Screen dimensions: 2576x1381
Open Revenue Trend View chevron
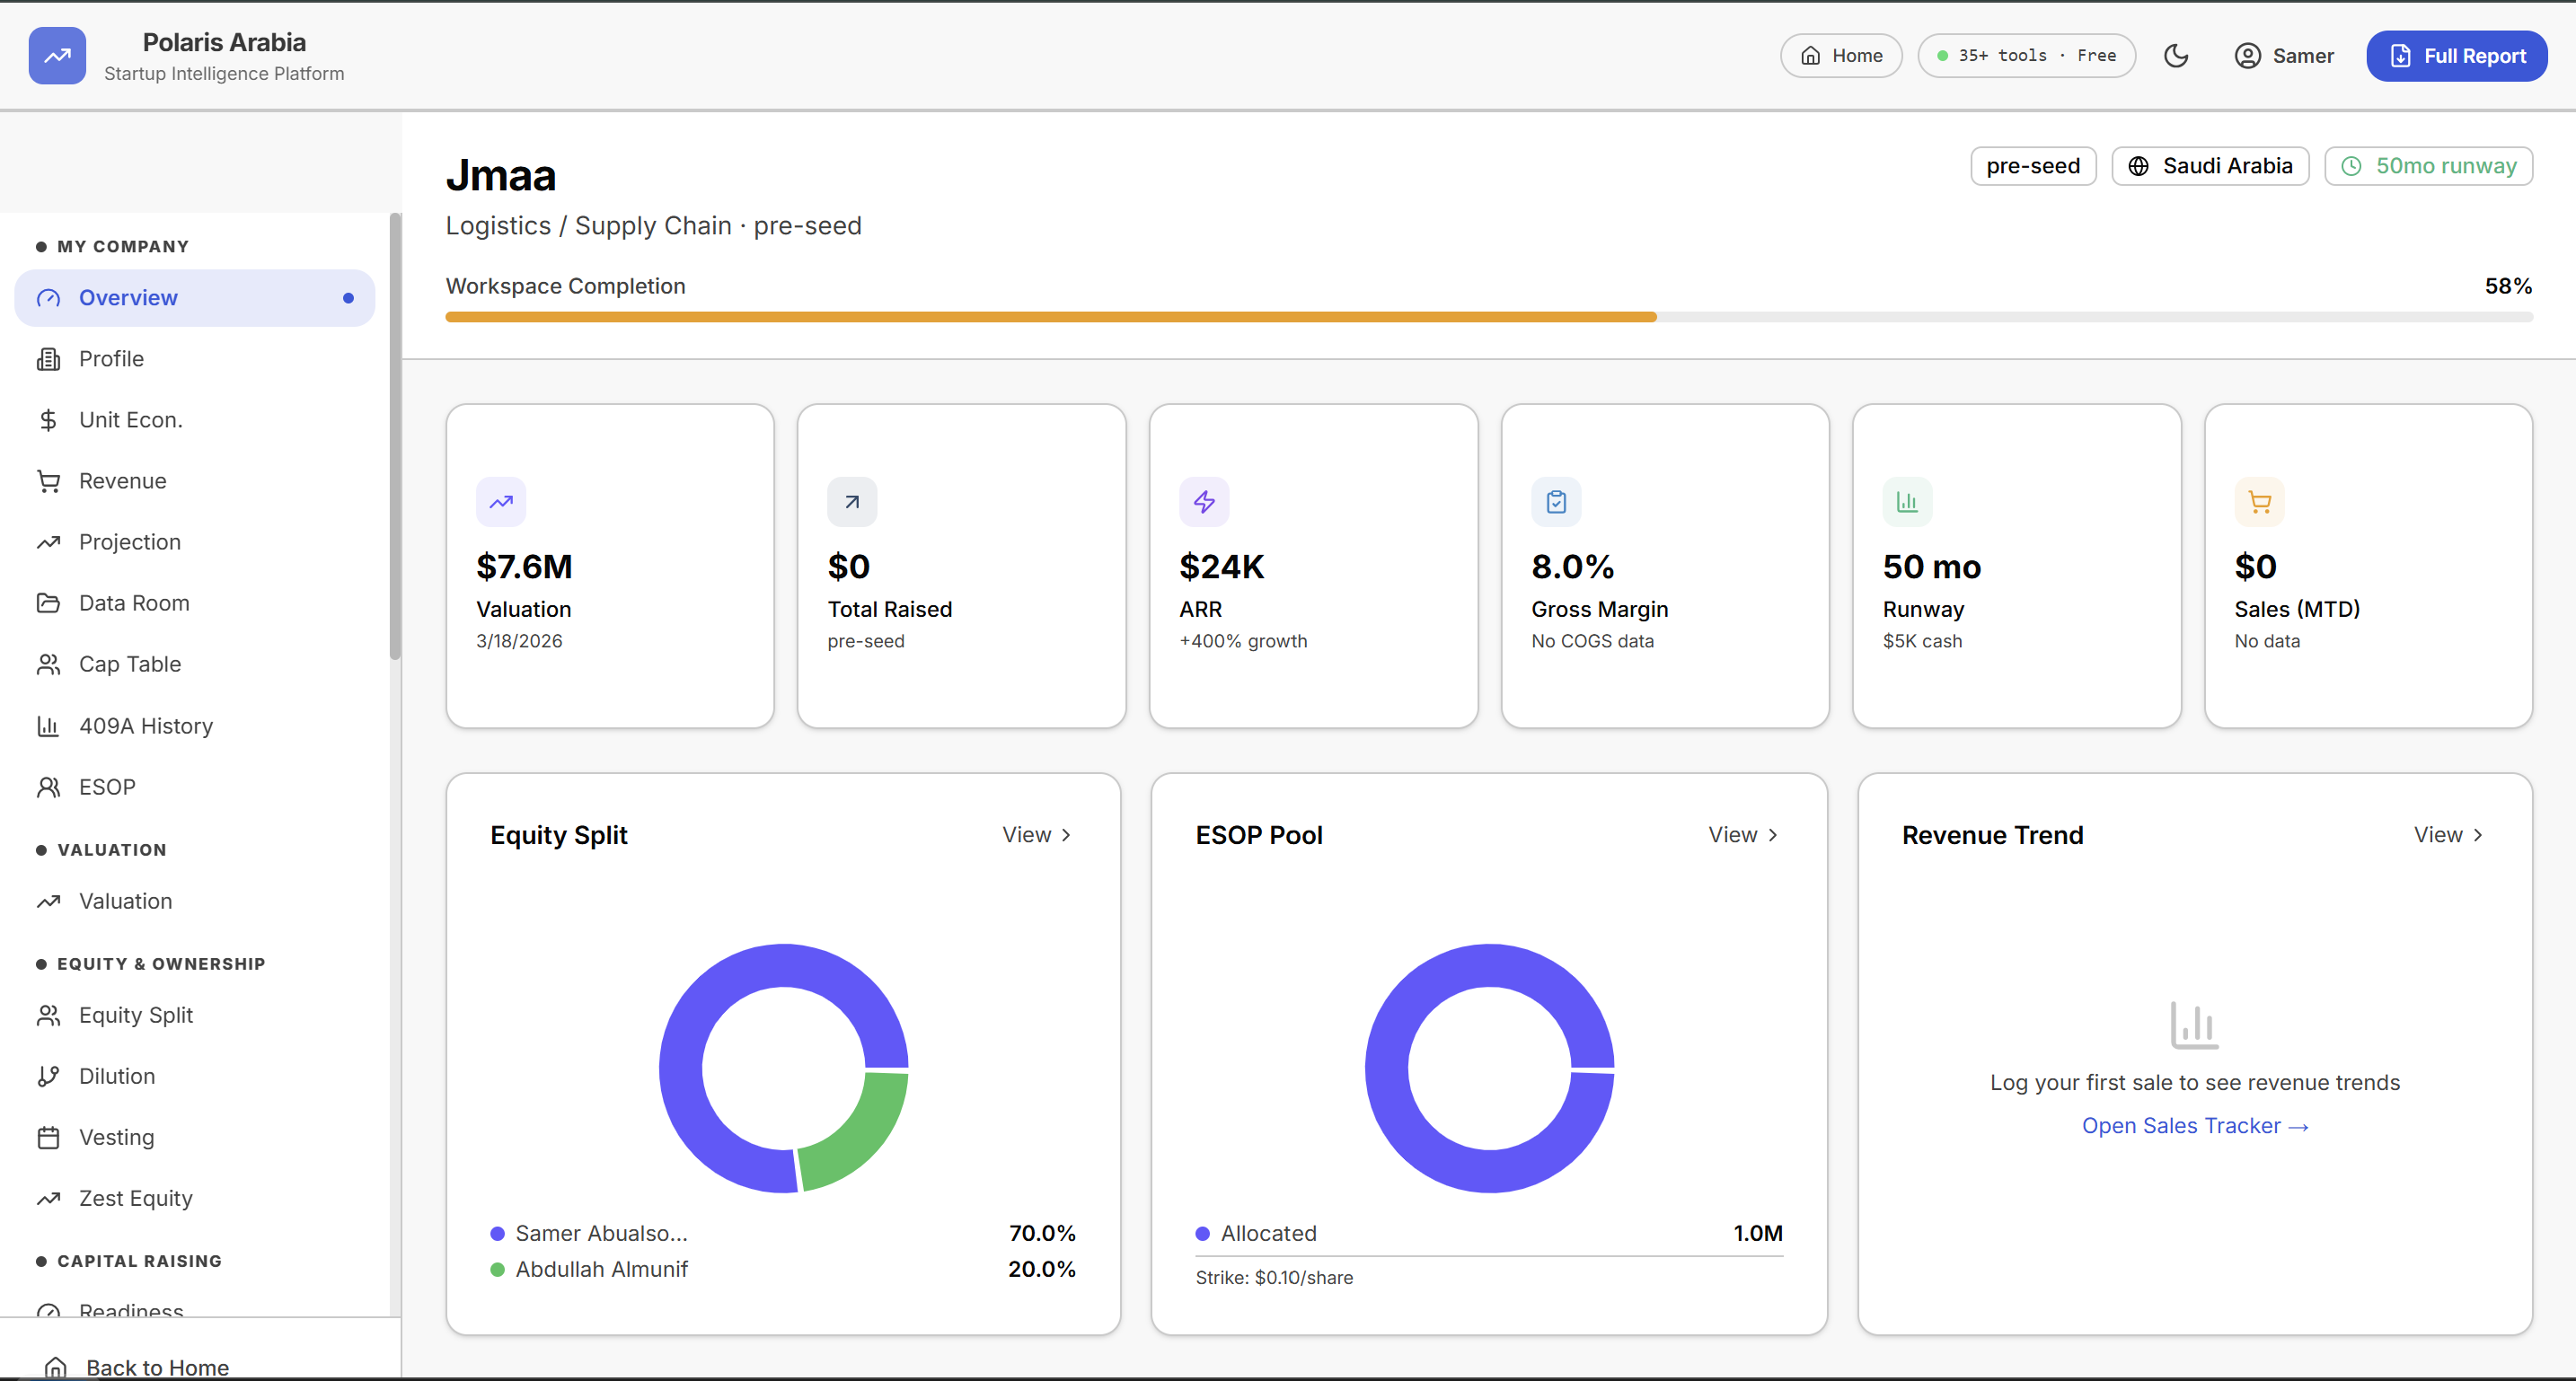[2477, 835]
